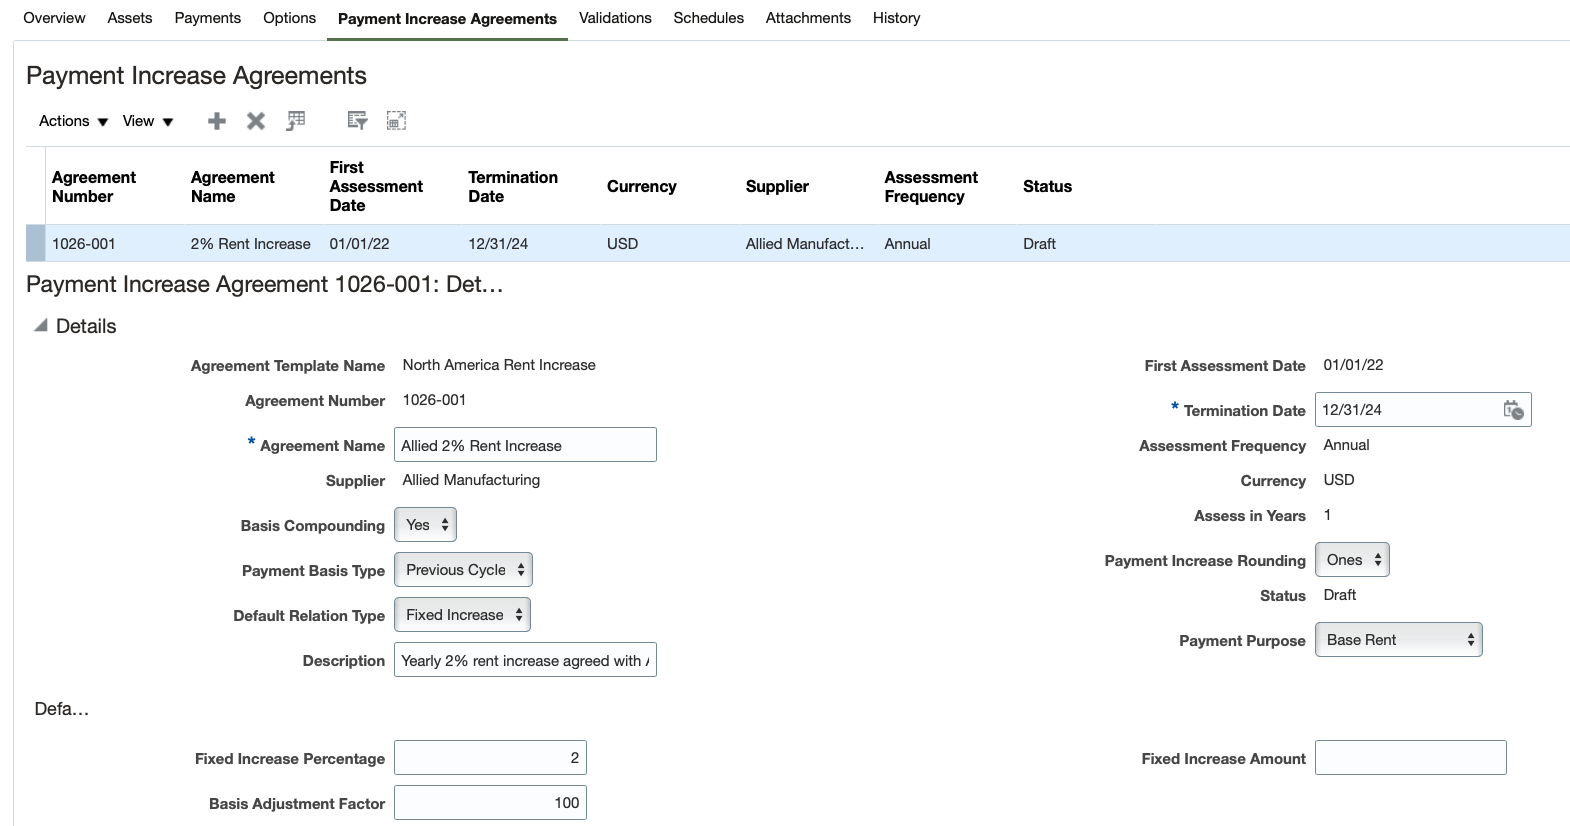Click the add agreement plus icon
Image resolution: width=1570 pixels, height=826 pixels.
[216, 121]
